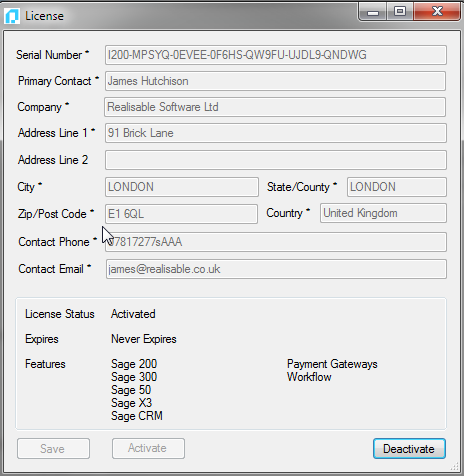
Task: Click the Contact Email field
Action: [x=276, y=269]
